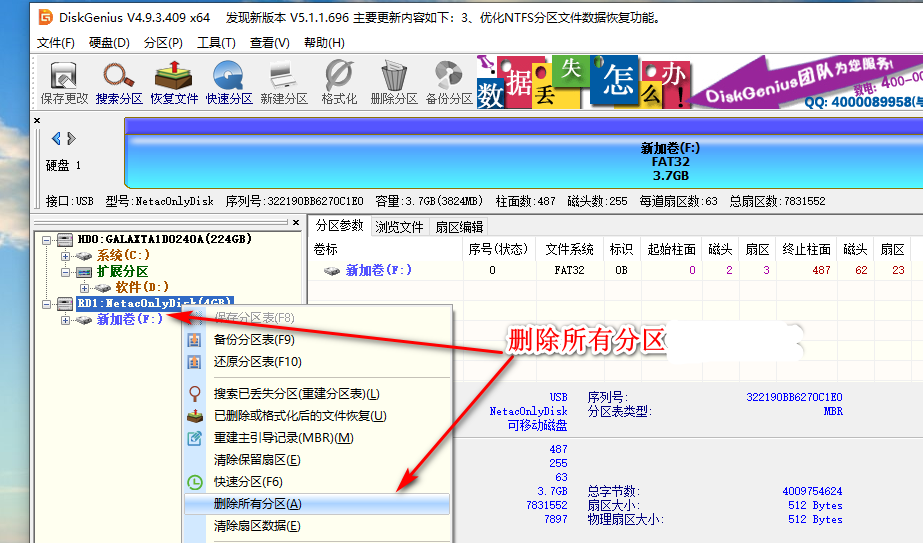
Task: Click 删除所有分区(A) in the context menu
Action: [x=317, y=504]
